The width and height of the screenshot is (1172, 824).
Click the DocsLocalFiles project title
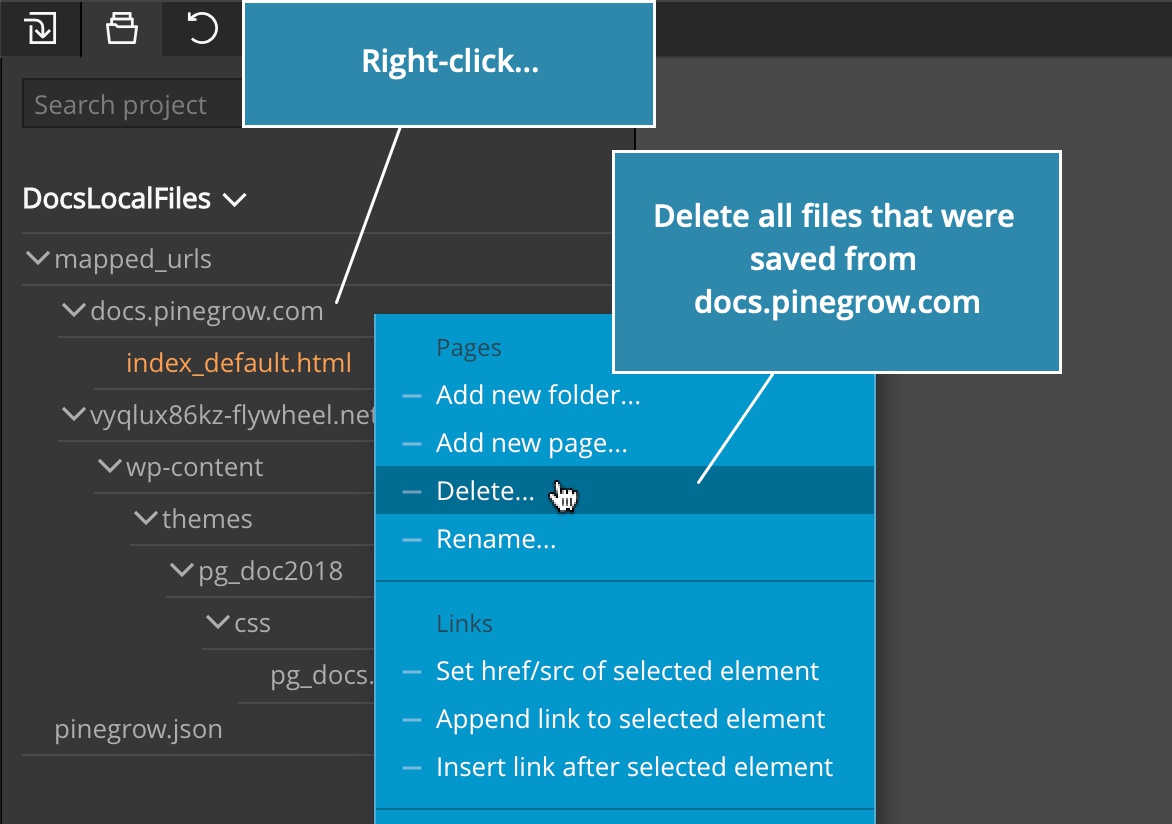(117, 199)
